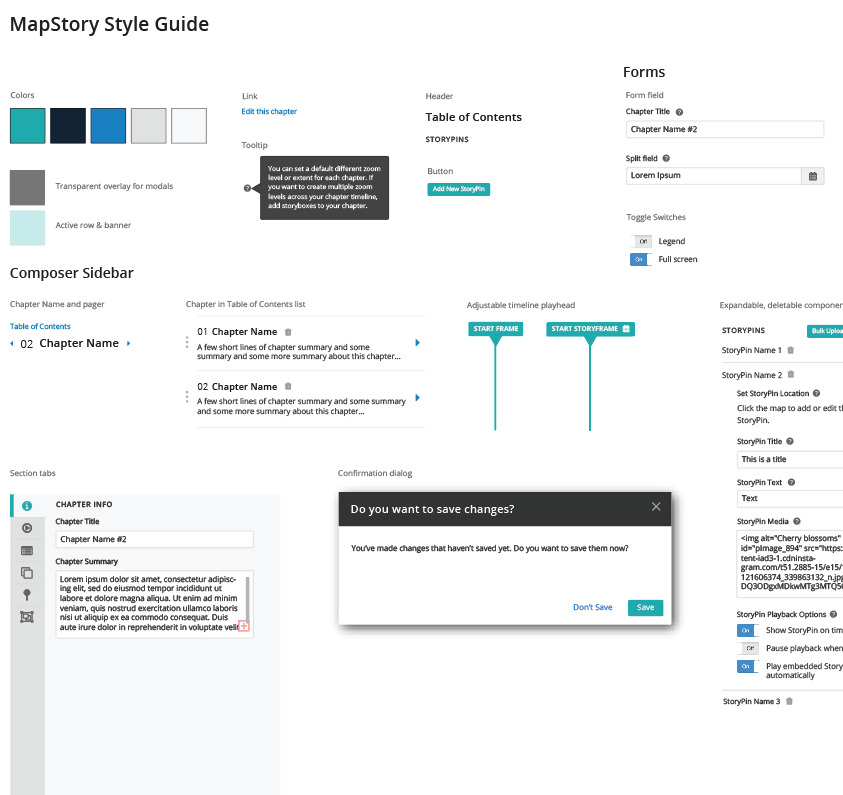This screenshot has width=843, height=795.
Task: Click help icon for StoryPin Media
Action: (x=797, y=521)
